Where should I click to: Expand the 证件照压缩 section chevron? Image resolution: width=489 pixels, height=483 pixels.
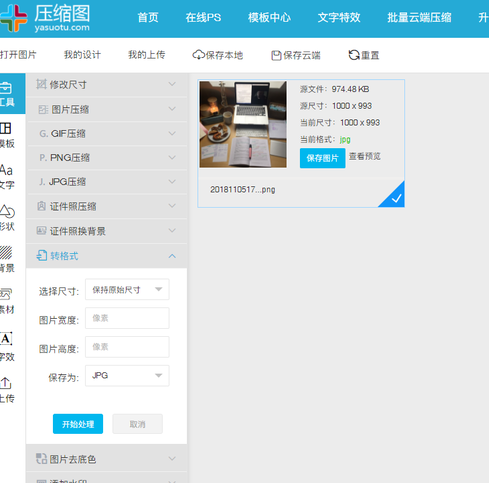click(172, 206)
